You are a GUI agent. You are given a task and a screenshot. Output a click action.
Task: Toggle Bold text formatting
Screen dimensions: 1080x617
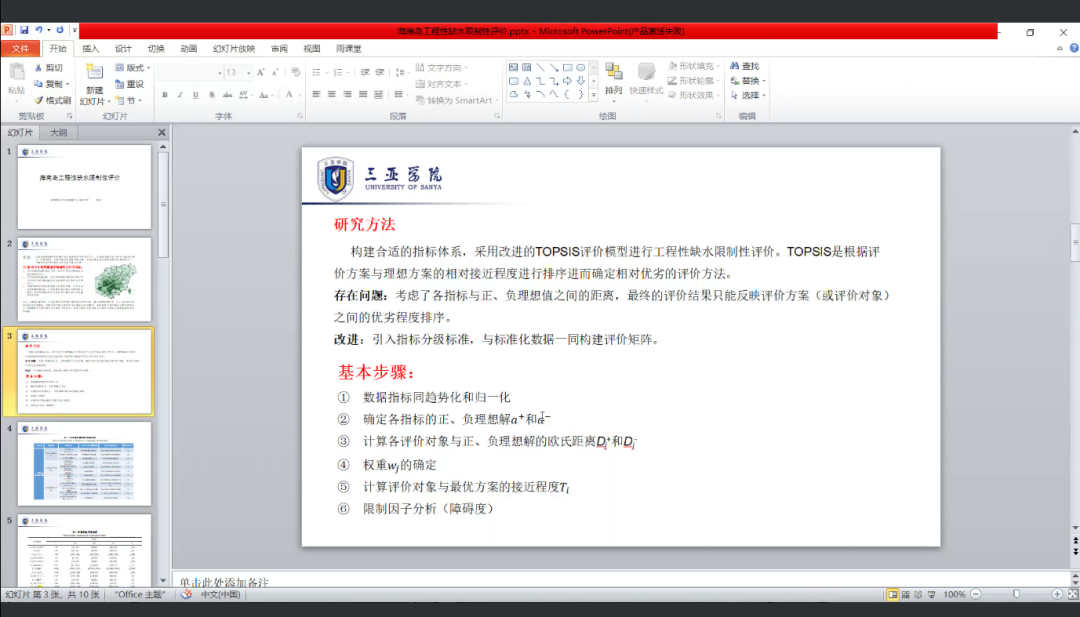tap(165, 95)
